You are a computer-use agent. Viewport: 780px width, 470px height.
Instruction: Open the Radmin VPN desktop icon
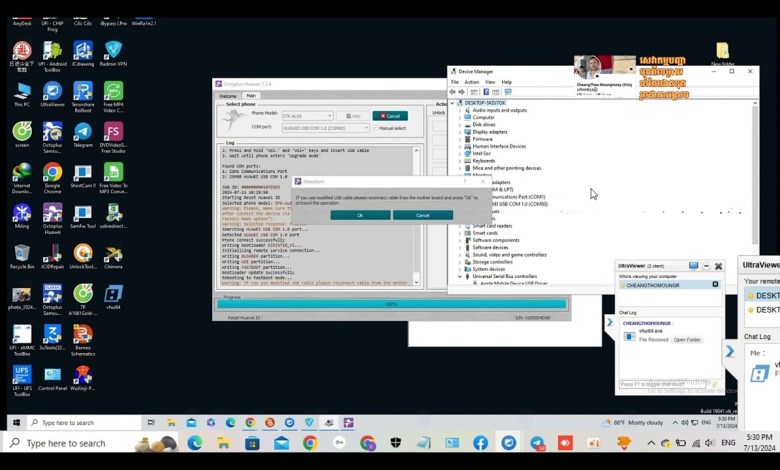(113, 52)
